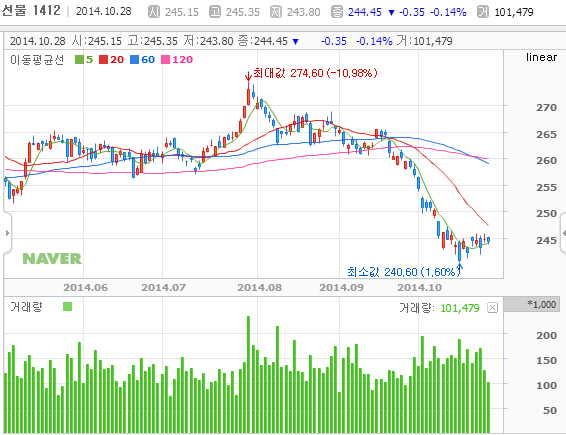Screen dimensions: 566x435
Task: Click the closing price icon beside 244.45
Action: point(337,12)
